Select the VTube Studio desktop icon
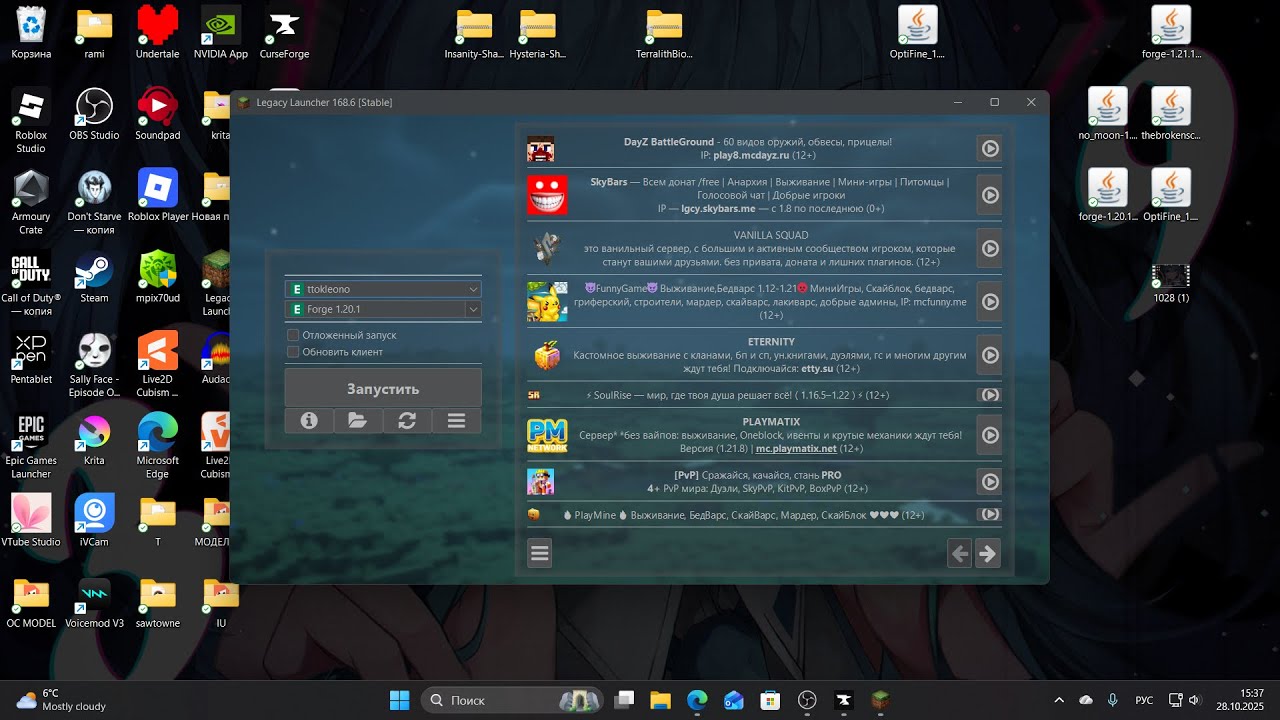 click(x=31, y=520)
